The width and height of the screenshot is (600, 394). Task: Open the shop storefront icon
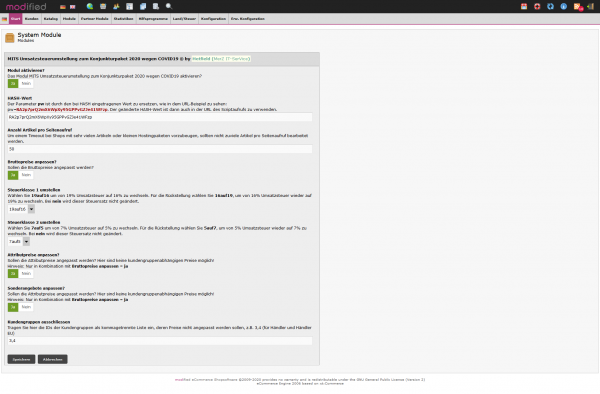click(x=524, y=6)
